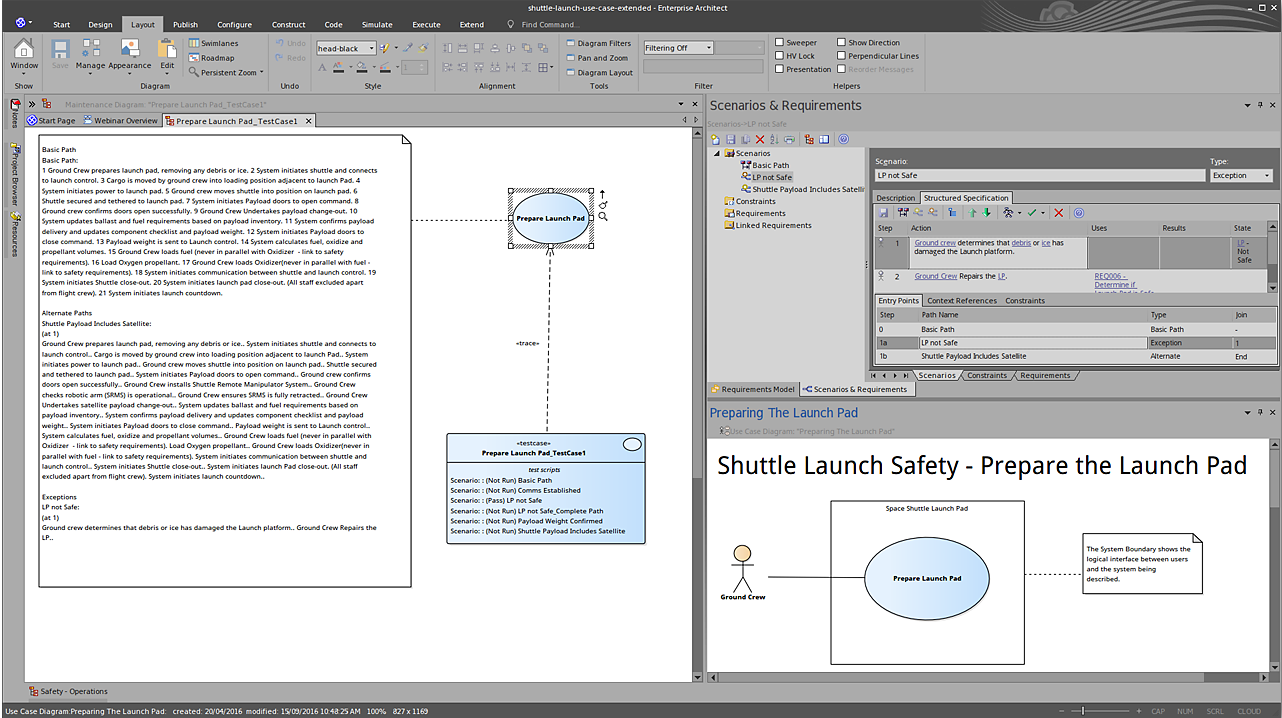Collapse the Scenarios tree node

point(717,154)
